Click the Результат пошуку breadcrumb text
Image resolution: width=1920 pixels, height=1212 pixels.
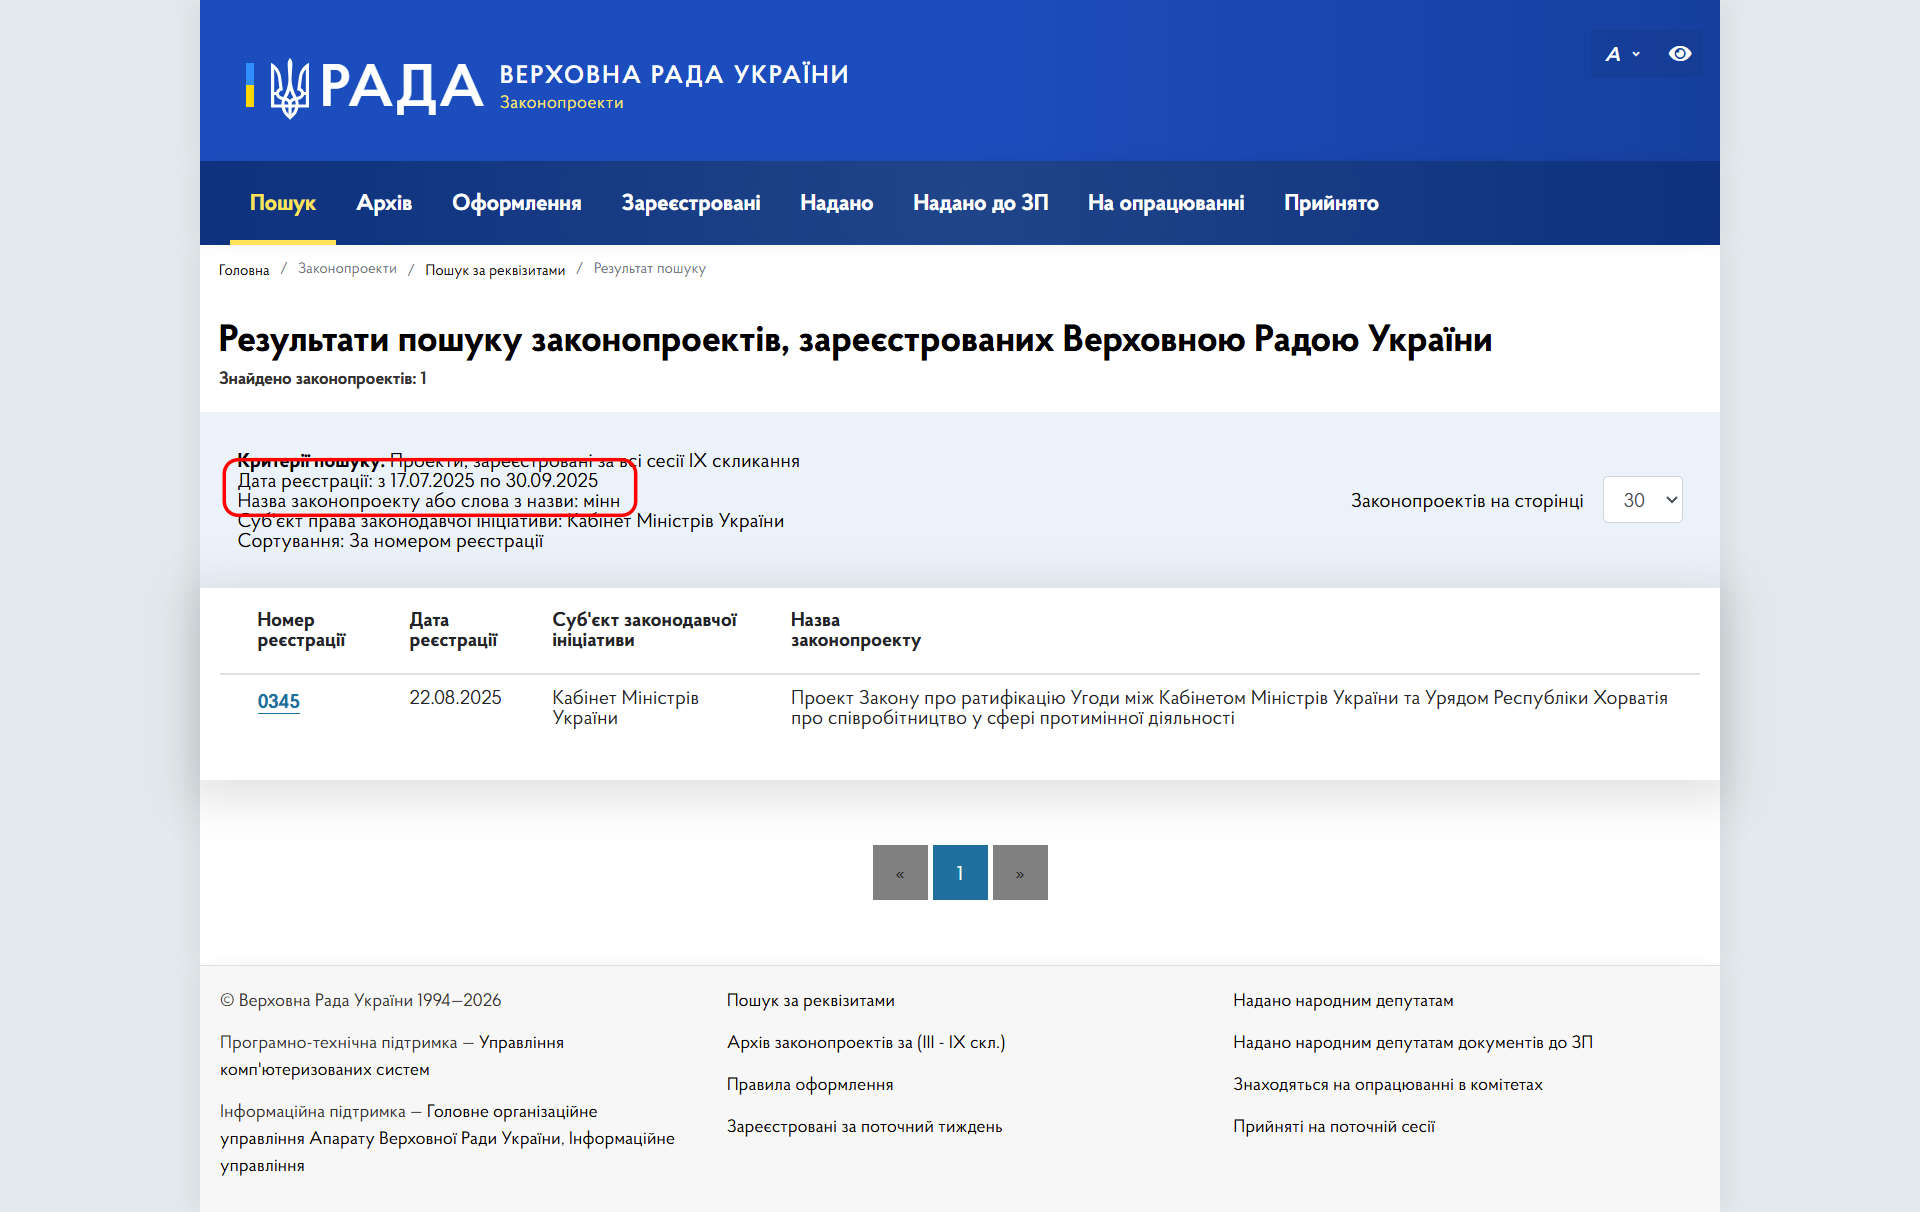(x=650, y=269)
